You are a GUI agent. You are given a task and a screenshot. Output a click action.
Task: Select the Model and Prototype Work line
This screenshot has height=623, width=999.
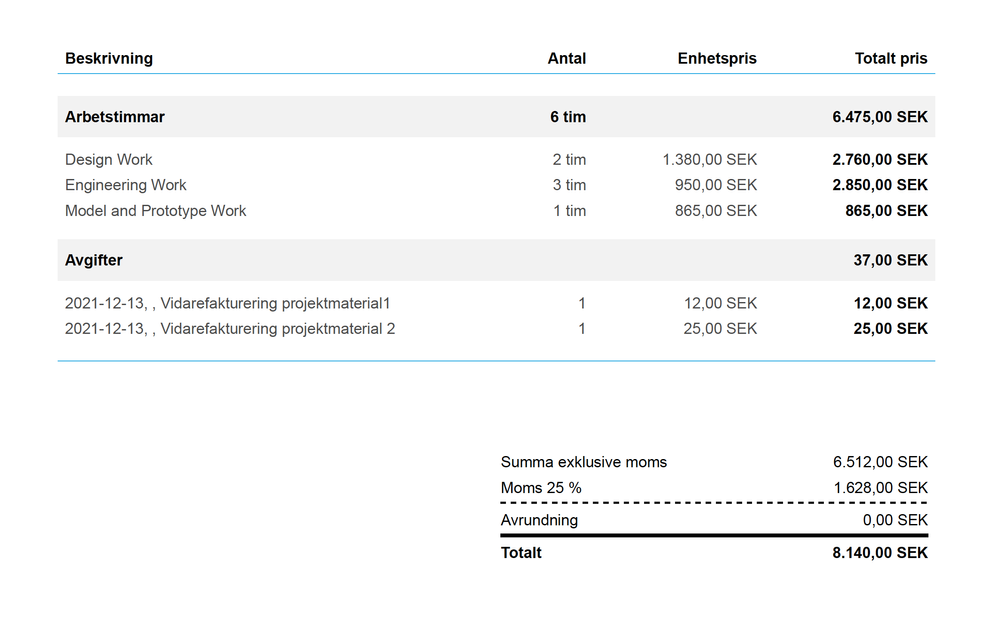click(496, 211)
